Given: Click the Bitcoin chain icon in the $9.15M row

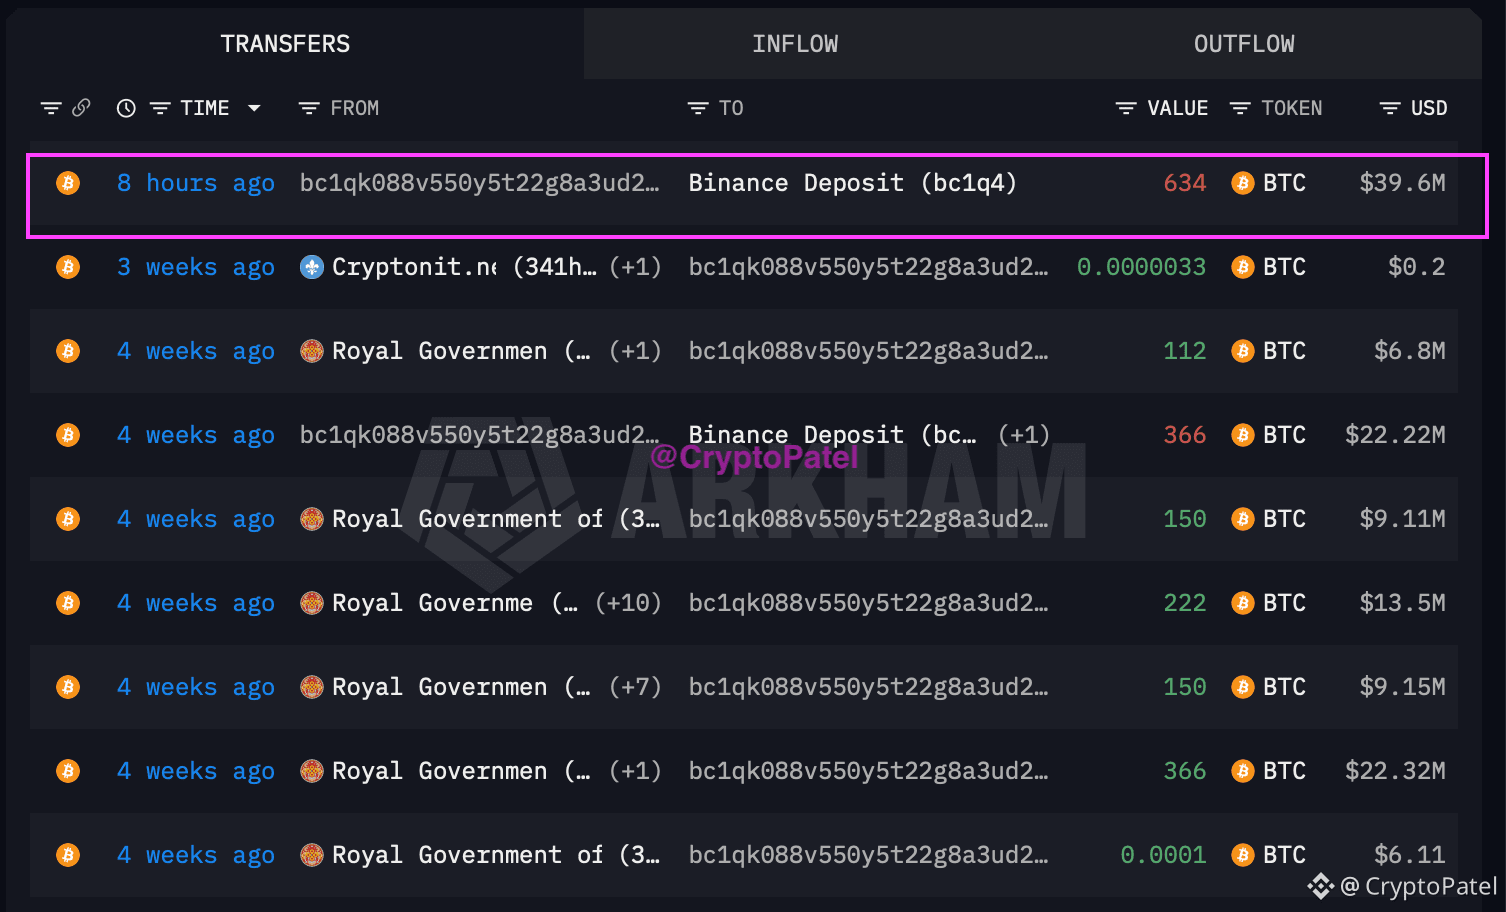Looking at the screenshot, I should click(x=68, y=687).
